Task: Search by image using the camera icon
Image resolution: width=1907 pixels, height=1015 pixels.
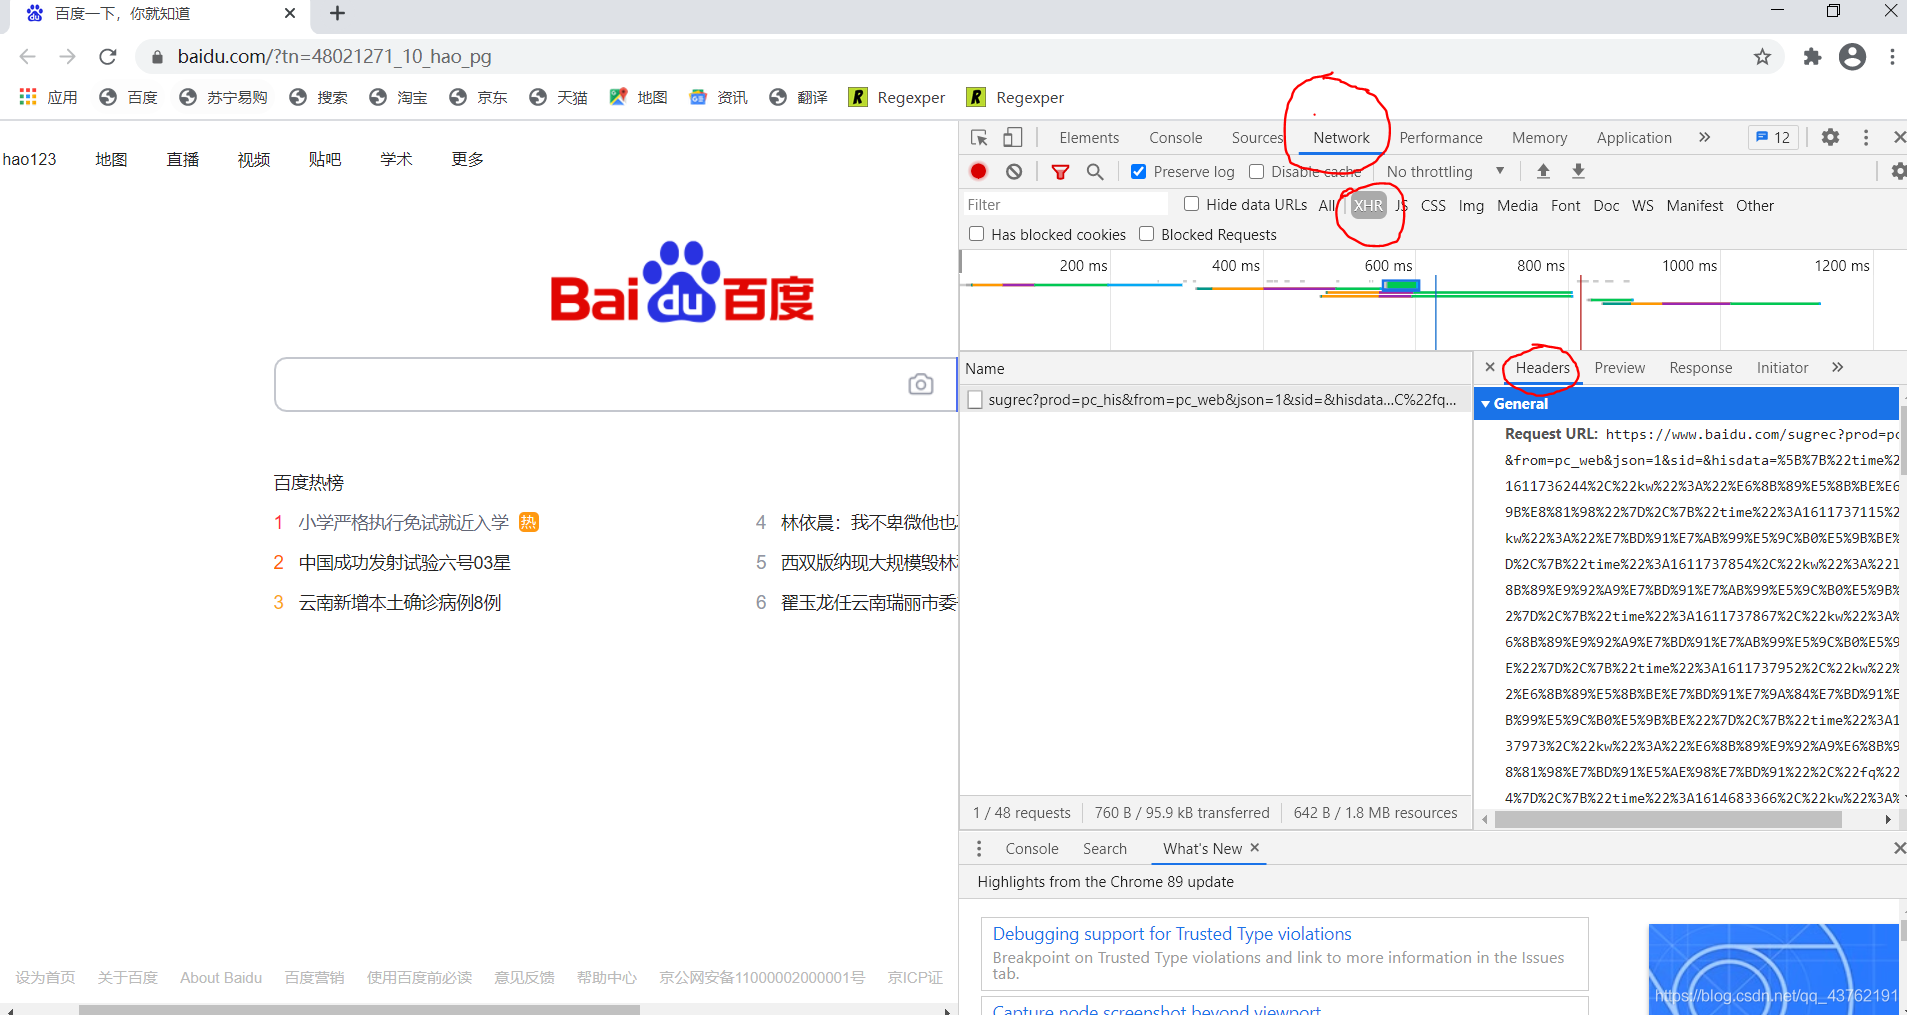Action: (921, 384)
